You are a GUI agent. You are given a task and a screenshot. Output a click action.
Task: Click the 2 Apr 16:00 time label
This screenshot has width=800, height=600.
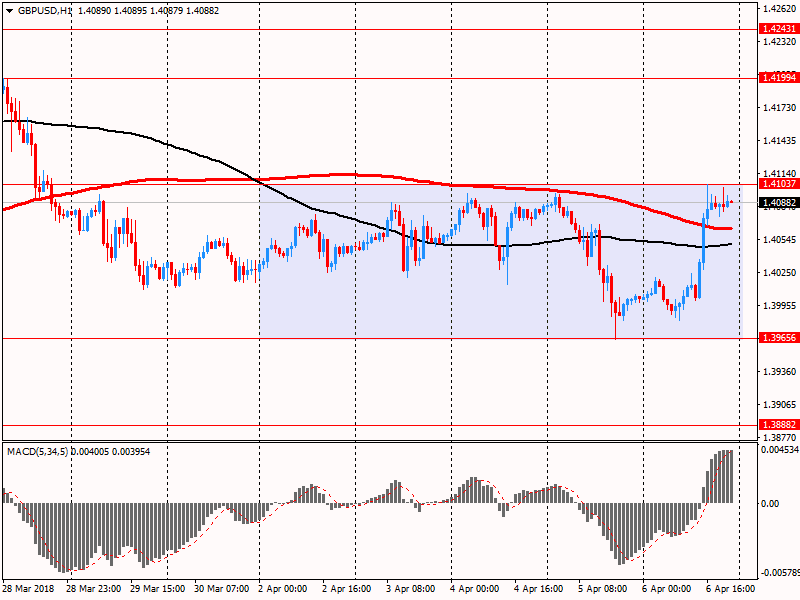click(x=347, y=589)
